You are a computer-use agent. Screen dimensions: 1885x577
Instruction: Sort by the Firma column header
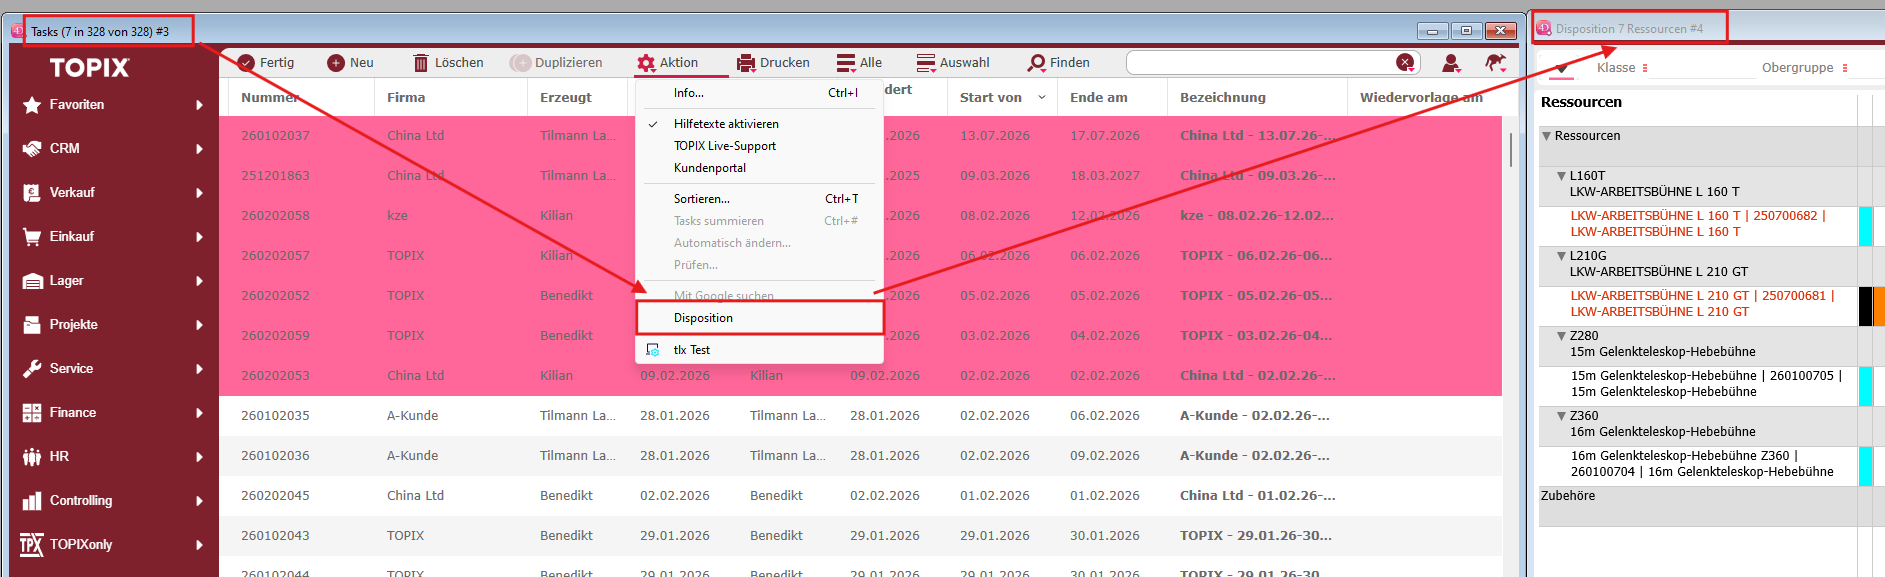click(406, 98)
